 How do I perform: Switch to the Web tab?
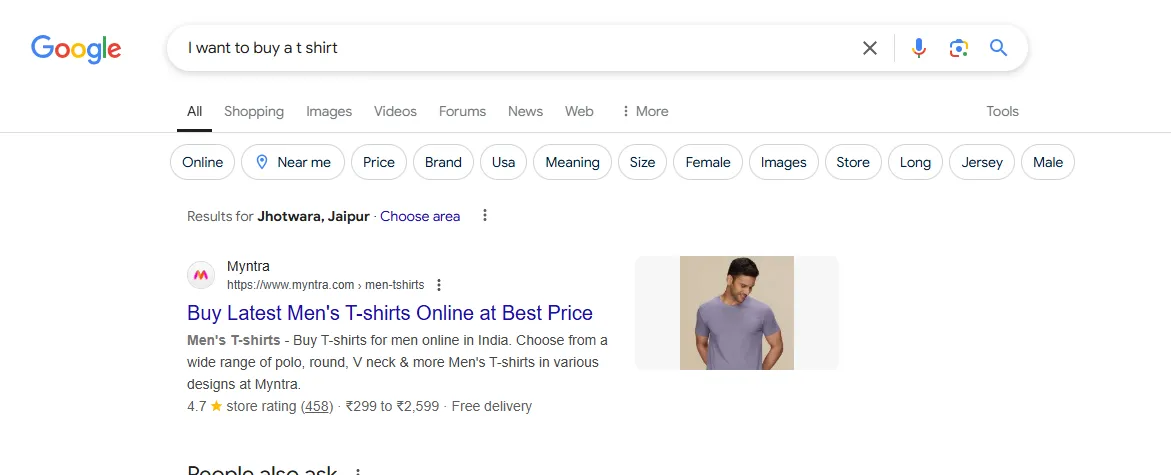pos(579,111)
